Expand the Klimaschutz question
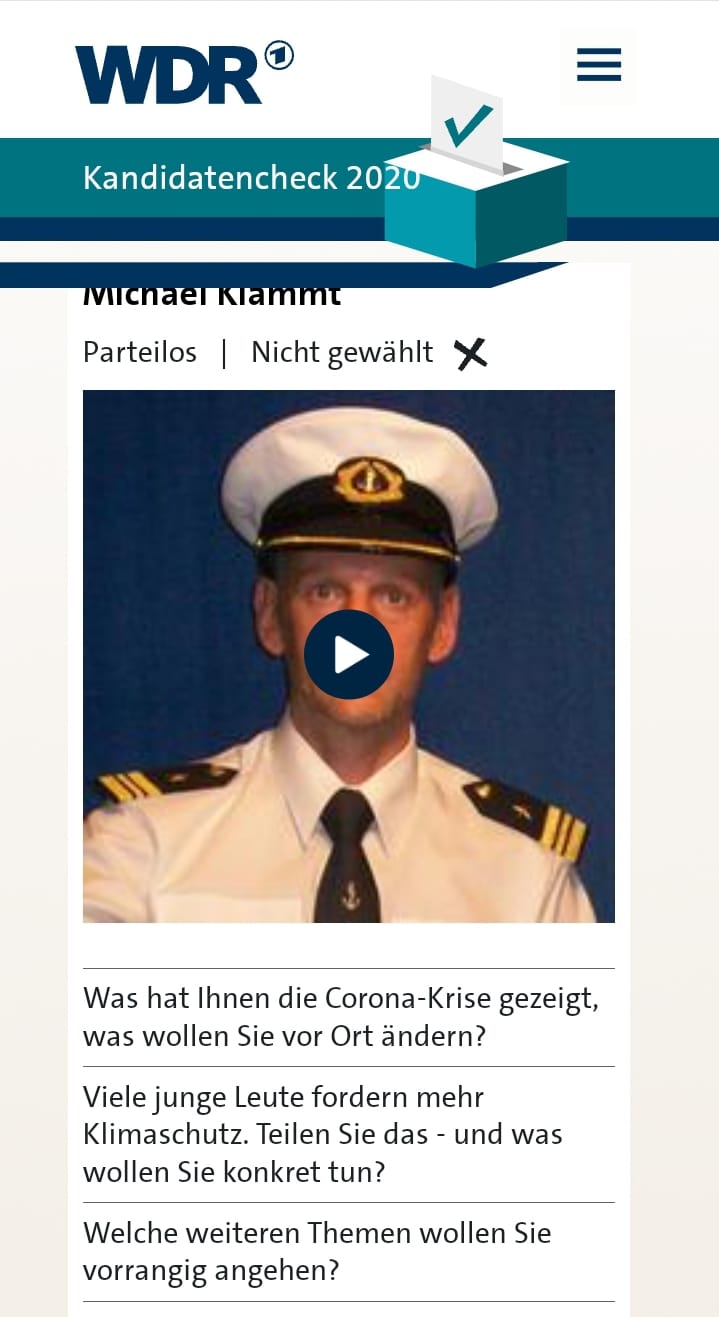 pyautogui.click(x=349, y=1134)
